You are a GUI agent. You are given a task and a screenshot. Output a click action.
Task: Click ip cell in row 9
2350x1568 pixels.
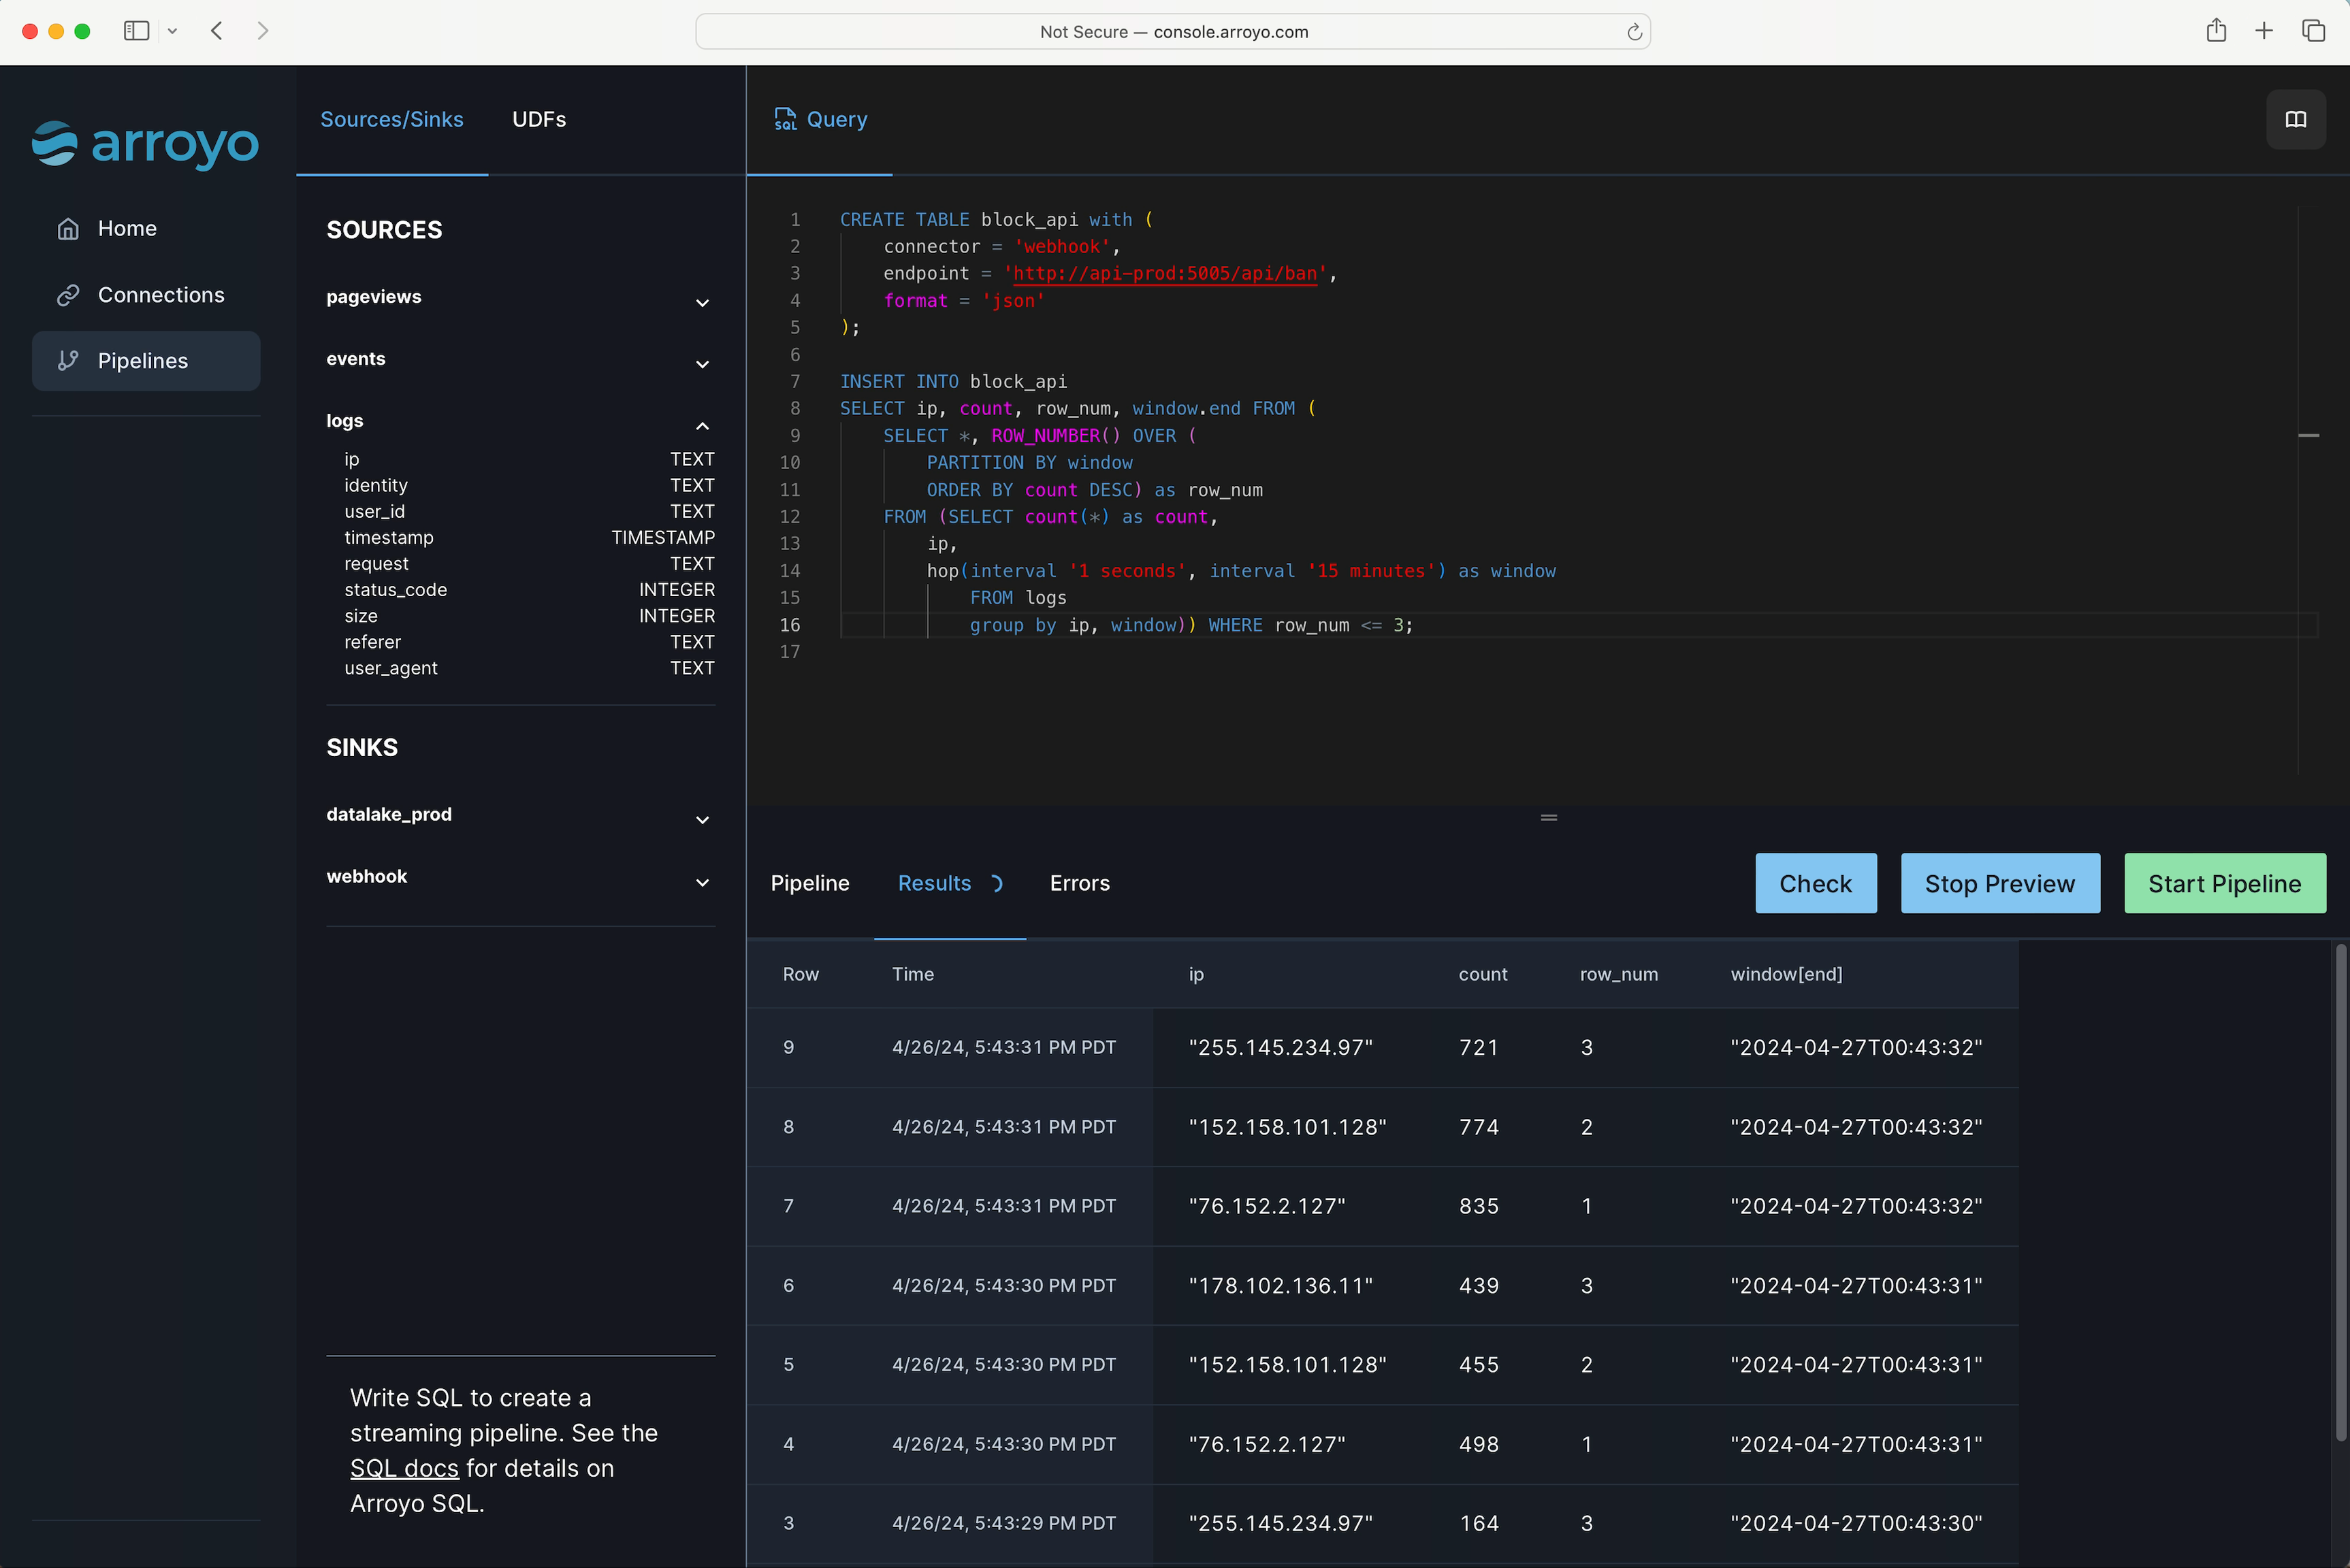(x=1280, y=1047)
